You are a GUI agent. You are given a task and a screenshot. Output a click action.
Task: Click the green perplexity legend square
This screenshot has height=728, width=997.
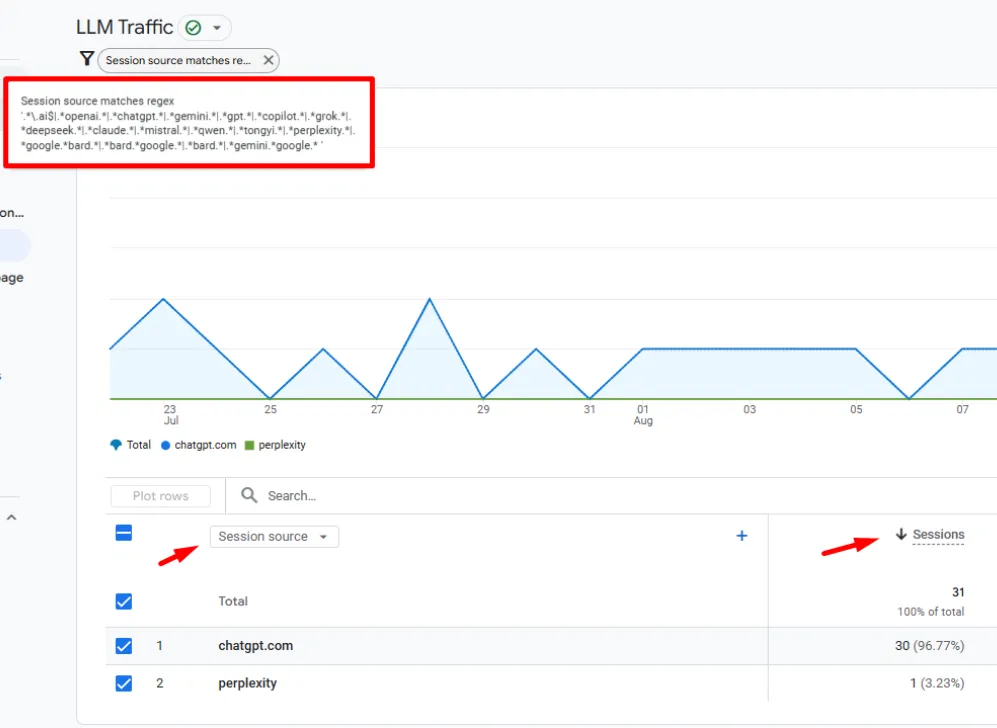click(x=250, y=445)
